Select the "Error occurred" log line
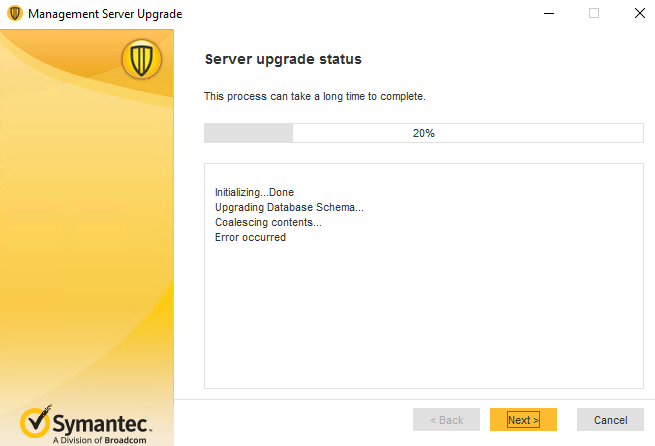655x446 pixels. (250, 237)
